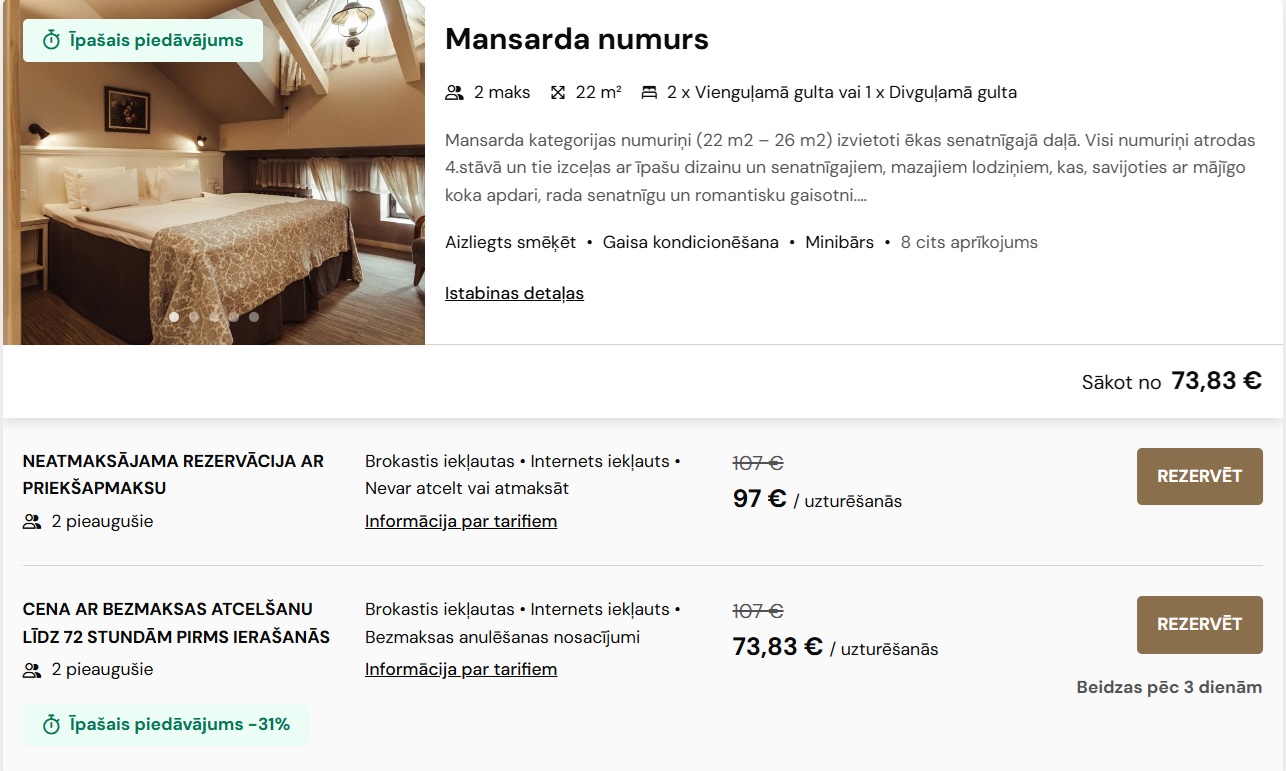Image resolution: width=1286 pixels, height=771 pixels.
Task: Click the room size icon beside 22 m²
Action: pos(558,93)
